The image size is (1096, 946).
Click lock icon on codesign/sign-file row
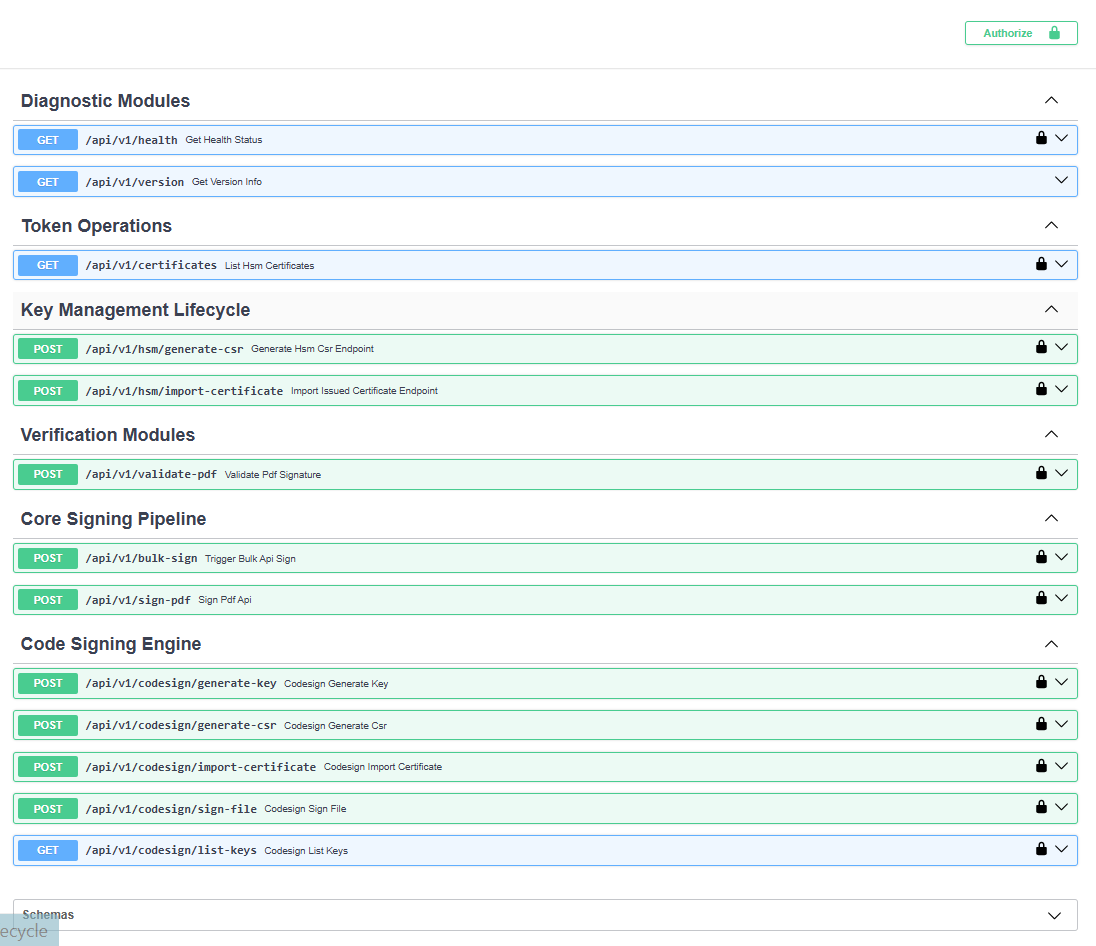click(x=1041, y=807)
